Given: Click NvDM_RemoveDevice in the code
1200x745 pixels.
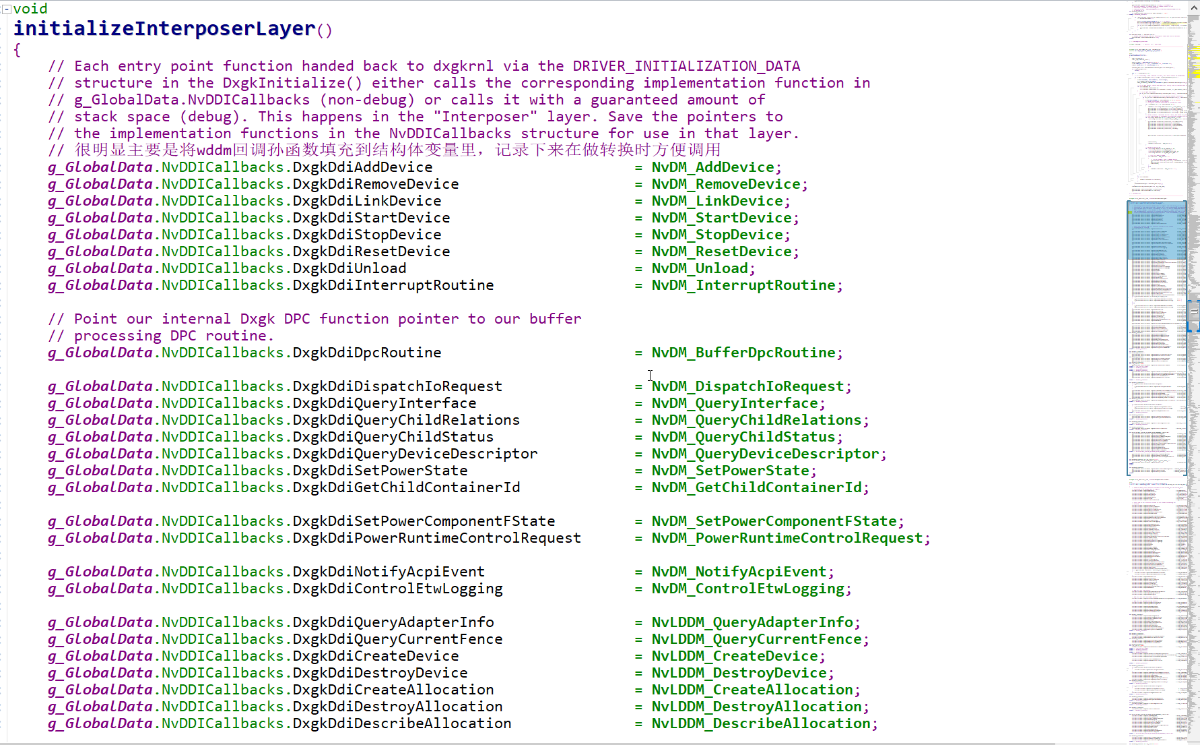Looking at the screenshot, I should coord(726,184).
